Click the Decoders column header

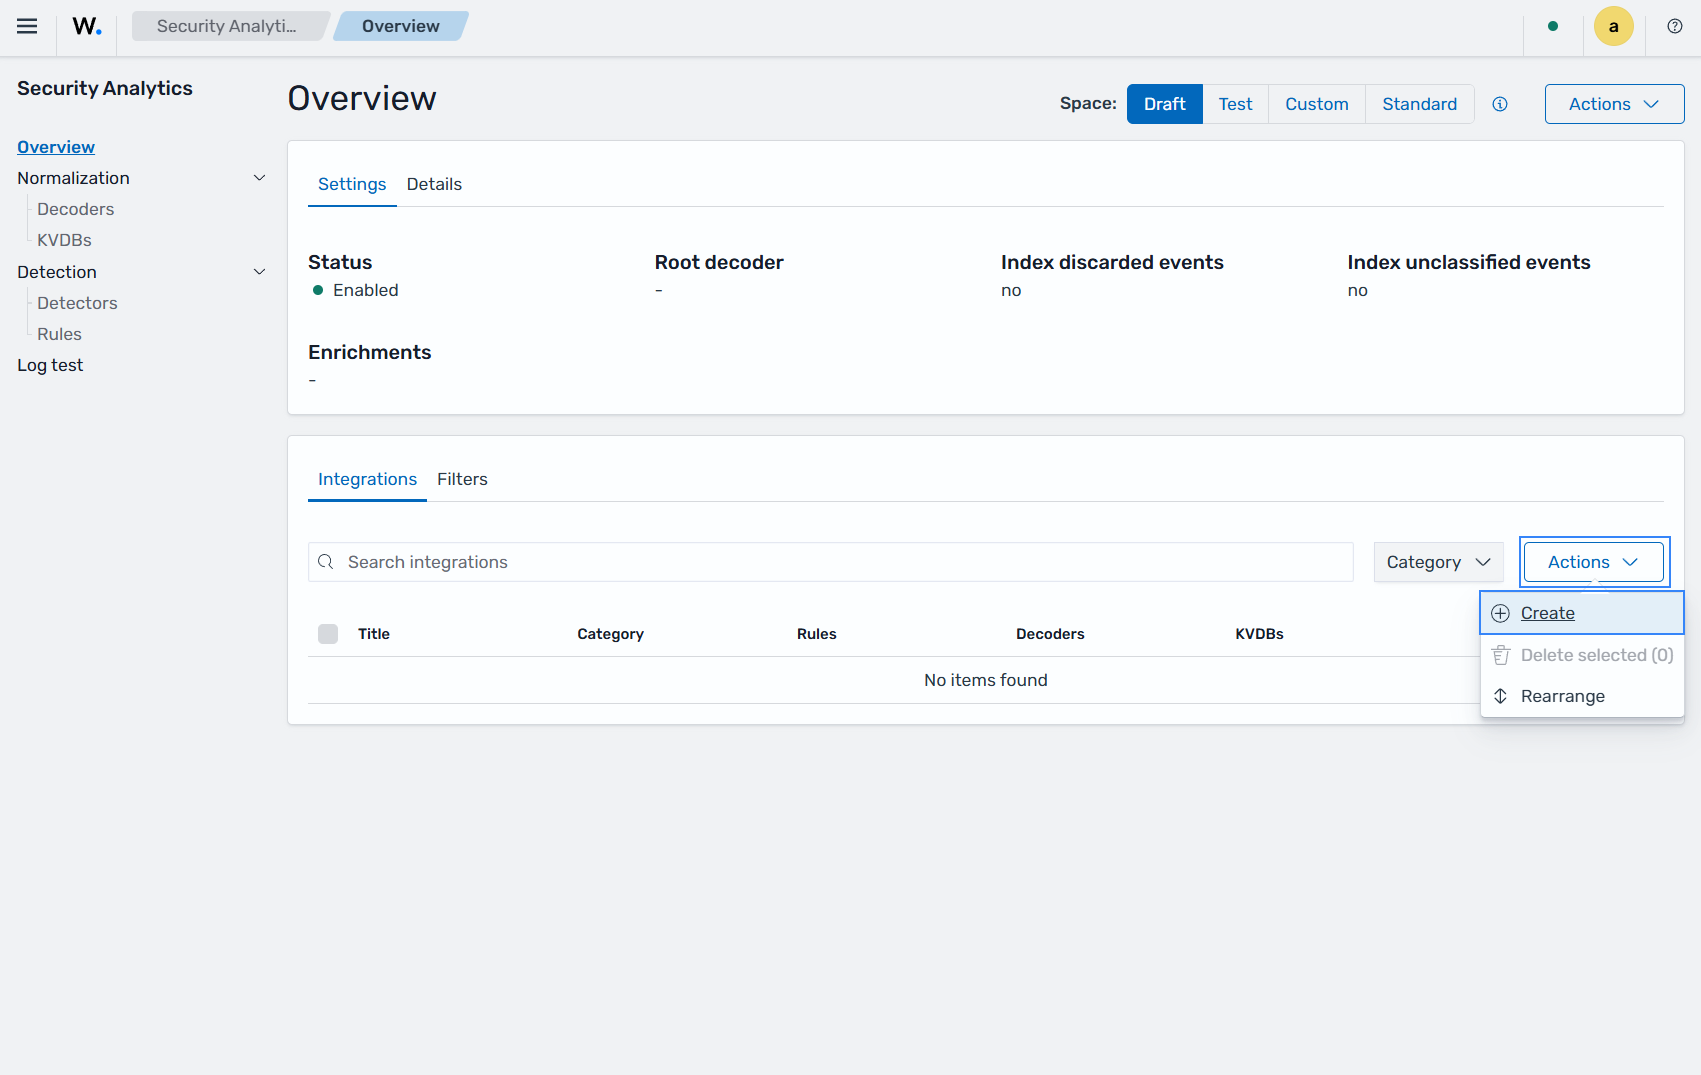point(1050,634)
